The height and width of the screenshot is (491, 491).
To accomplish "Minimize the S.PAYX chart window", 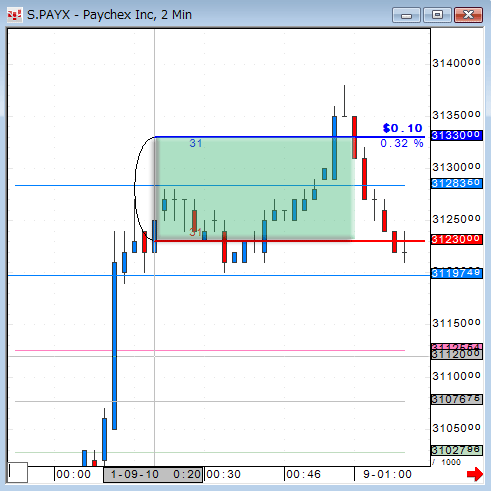I will (406, 15).
